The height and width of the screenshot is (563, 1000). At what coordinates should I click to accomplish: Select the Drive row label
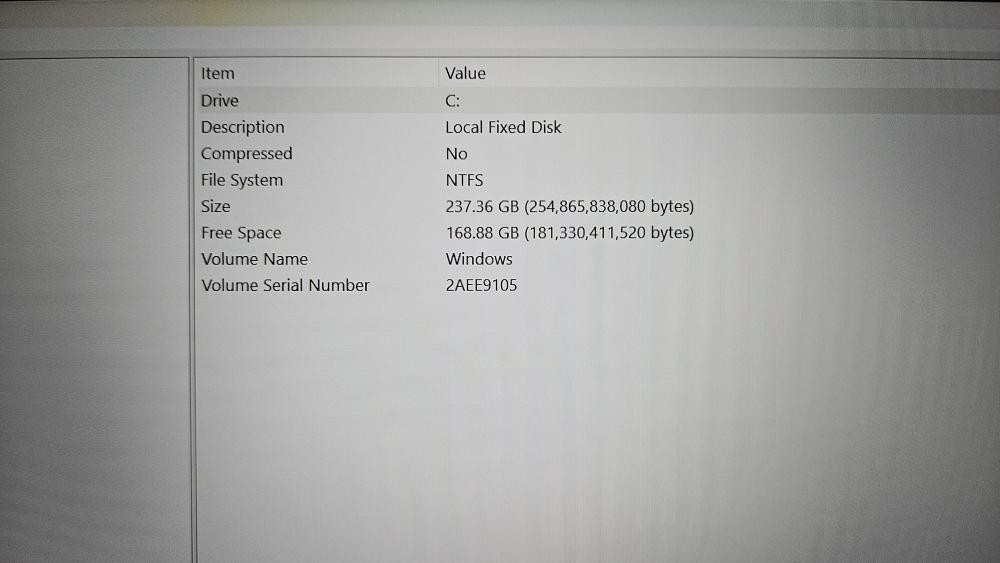click(219, 101)
